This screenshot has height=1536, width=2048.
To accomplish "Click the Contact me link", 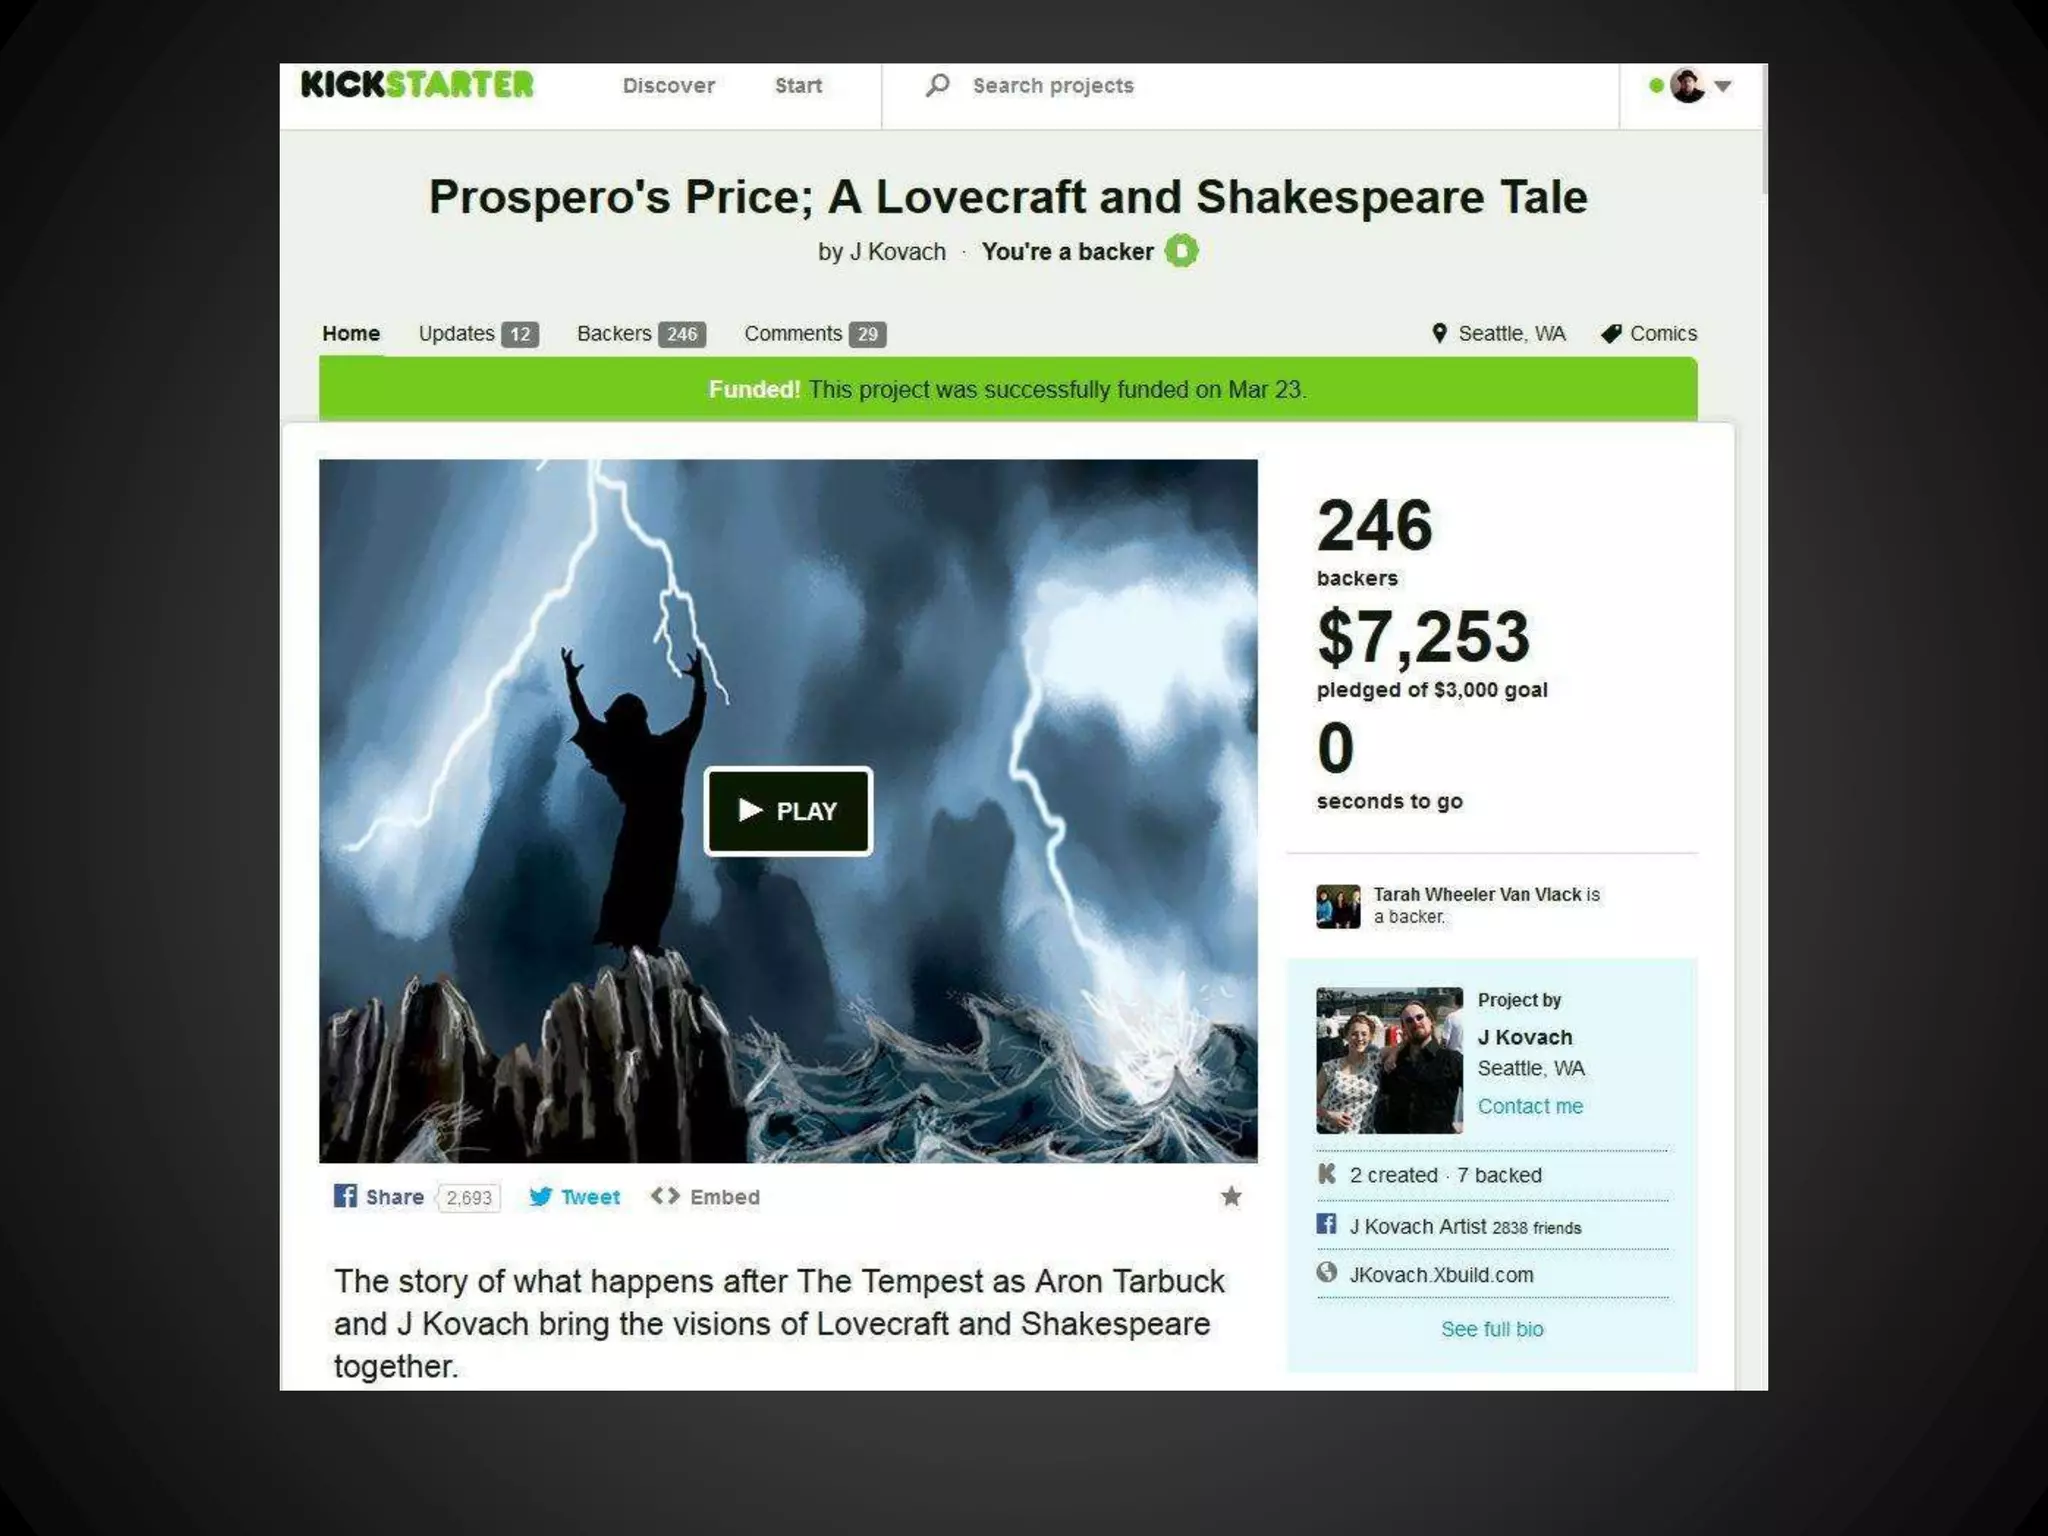I will point(1530,1106).
